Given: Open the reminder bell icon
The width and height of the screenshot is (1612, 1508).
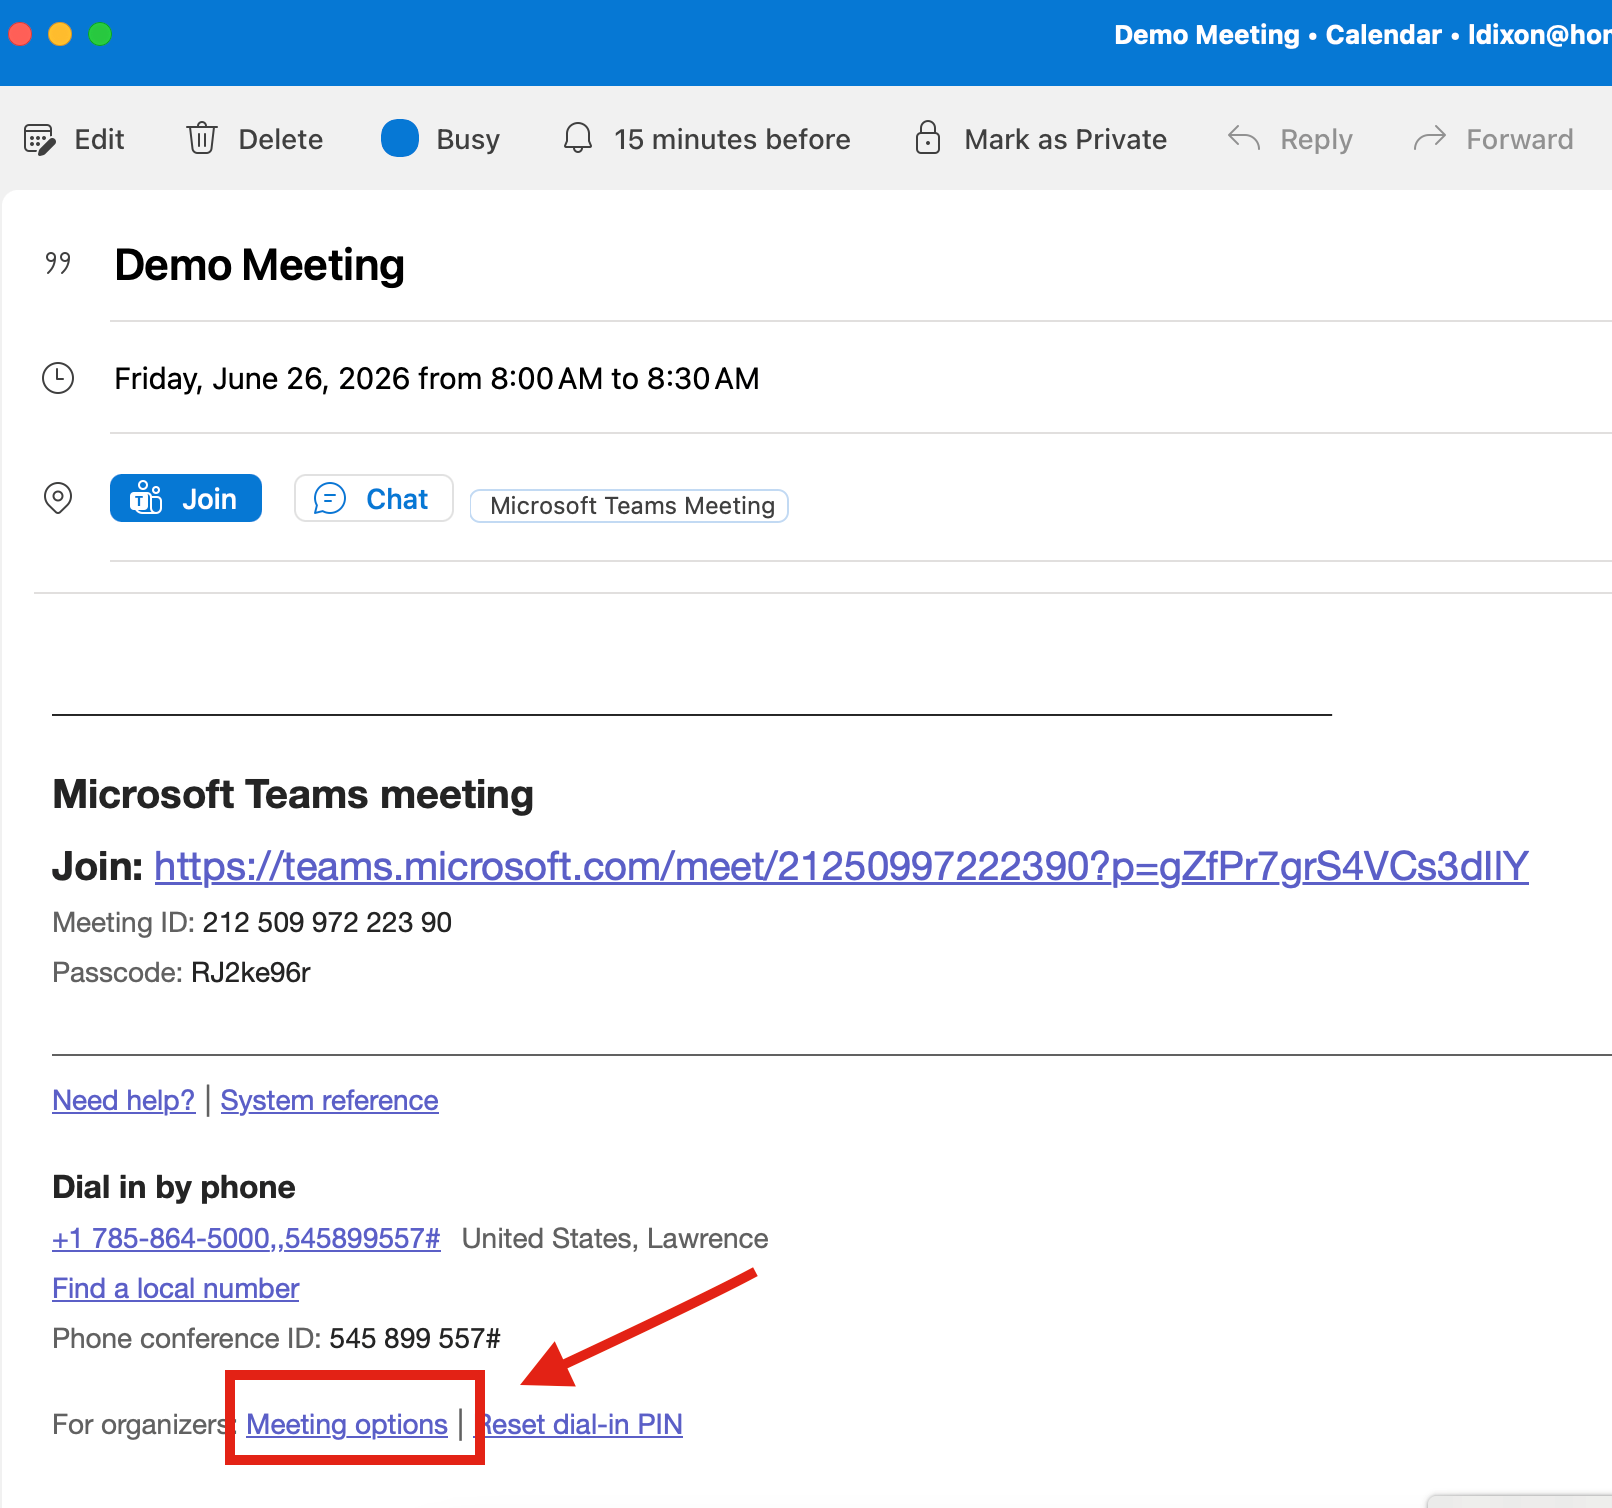Looking at the screenshot, I should tap(578, 138).
